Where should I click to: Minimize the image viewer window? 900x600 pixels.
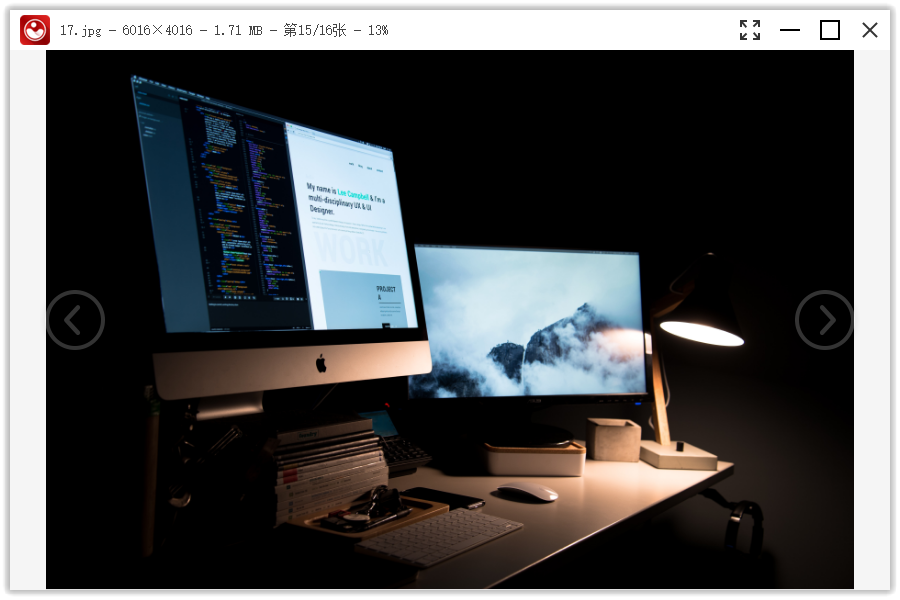pos(790,30)
